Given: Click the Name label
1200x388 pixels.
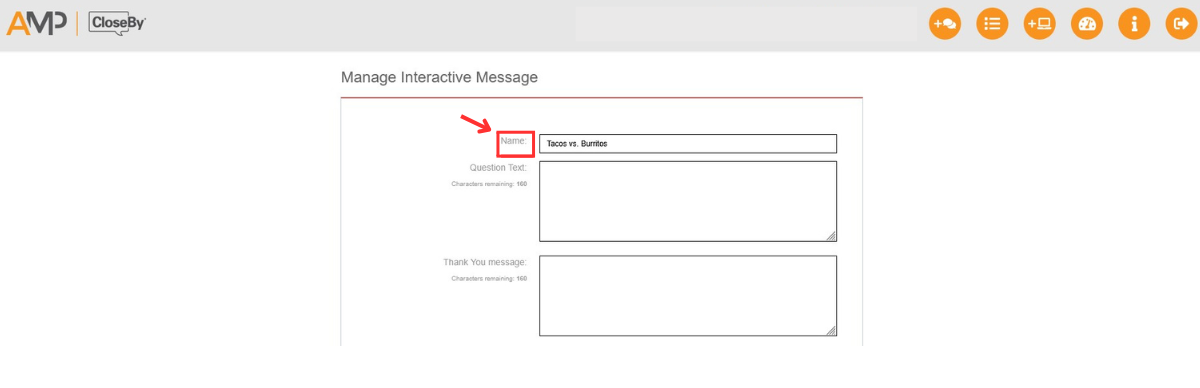Looking at the screenshot, I should tap(514, 141).
